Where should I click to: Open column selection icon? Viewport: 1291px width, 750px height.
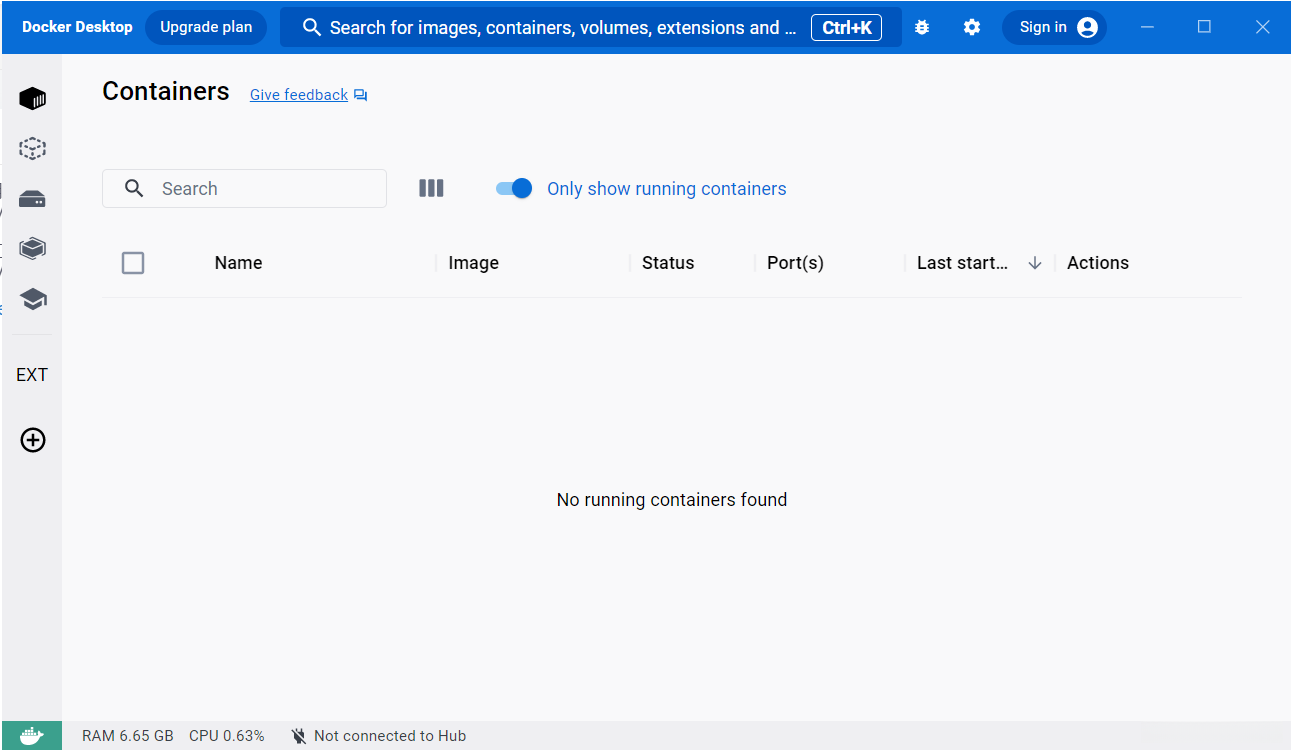coord(431,188)
